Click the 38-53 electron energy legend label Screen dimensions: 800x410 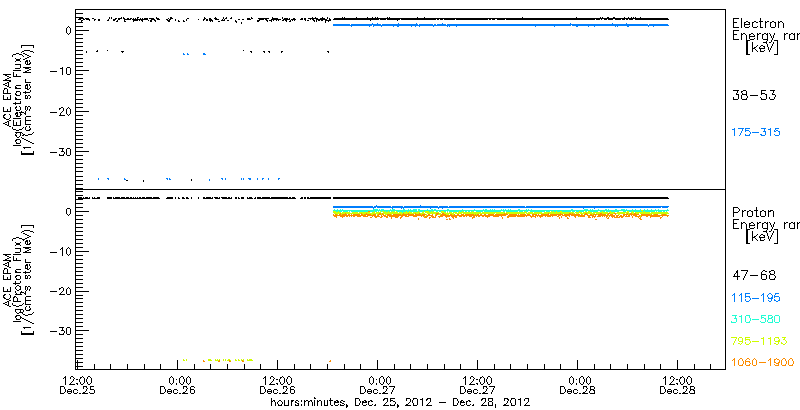[x=754, y=95]
